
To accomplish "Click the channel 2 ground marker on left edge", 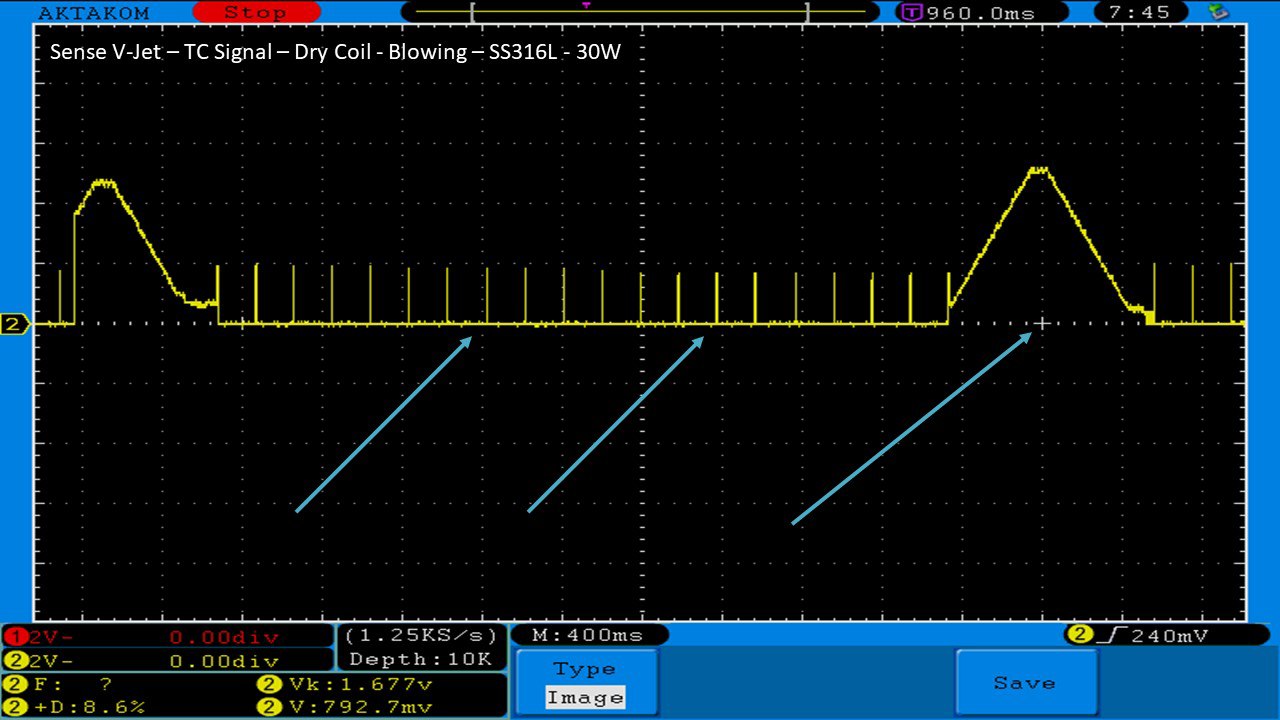I will [15, 324].
